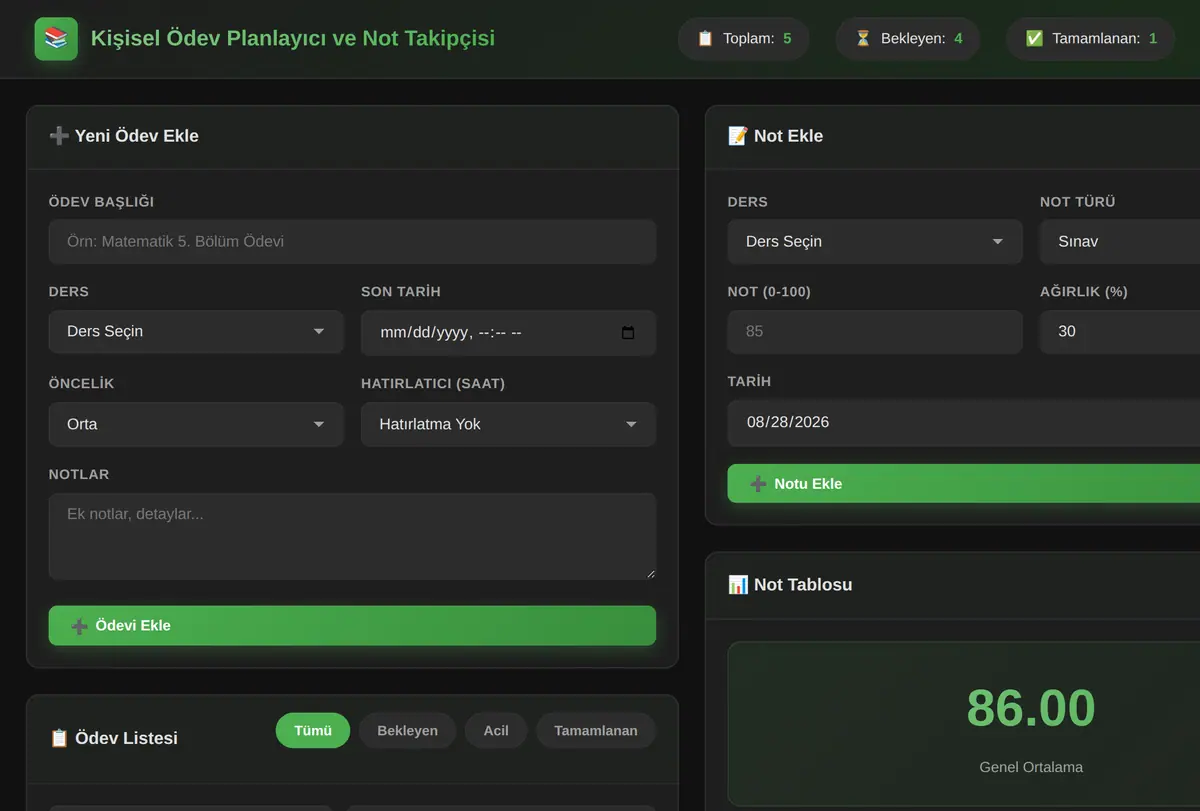Click the Toplam: 5 counter
The image size is (1200, 811).
point(744,39)
